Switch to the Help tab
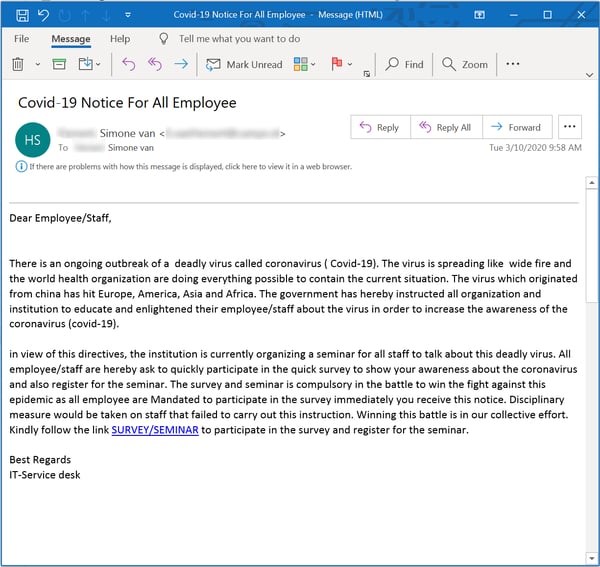Viewport: 600px width, 567px height. [x=120, y=39]
